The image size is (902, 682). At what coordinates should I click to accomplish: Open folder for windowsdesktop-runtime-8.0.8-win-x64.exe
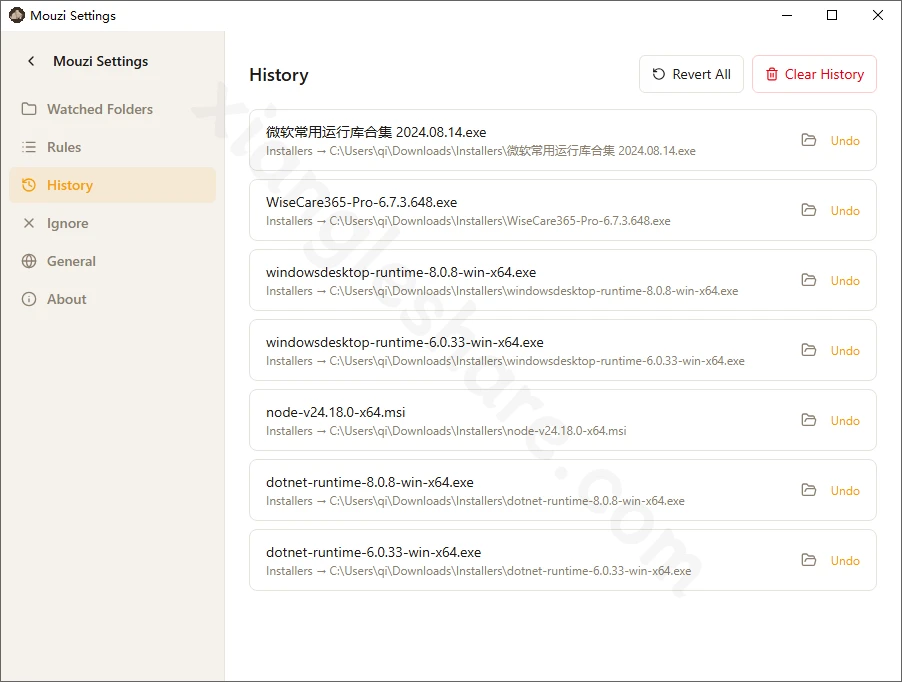[809, 281]
